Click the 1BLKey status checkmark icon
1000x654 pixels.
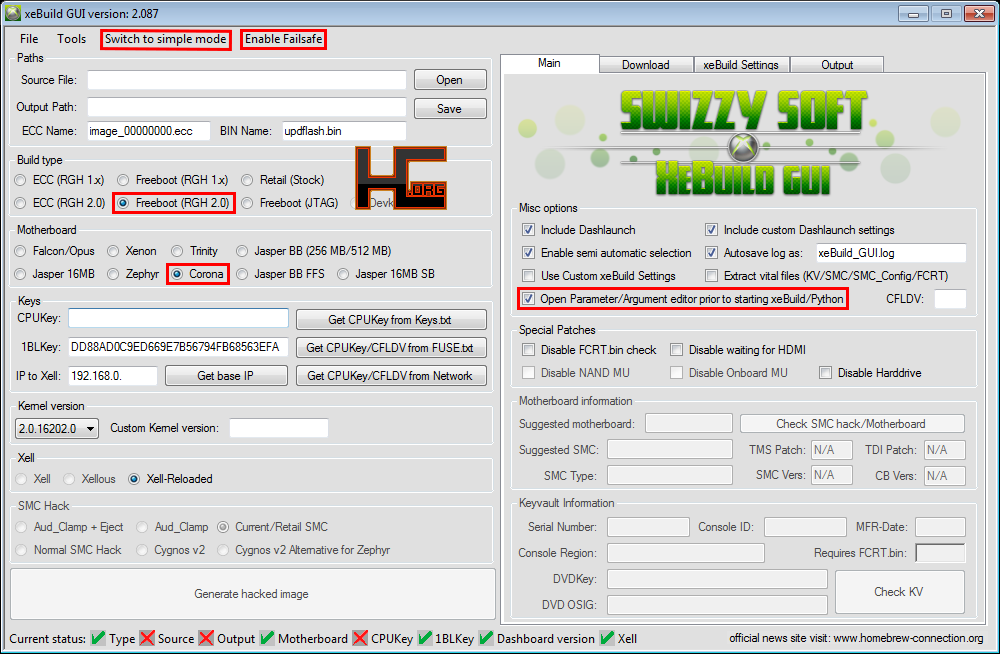pyautogui.click(x=425, y=638)
